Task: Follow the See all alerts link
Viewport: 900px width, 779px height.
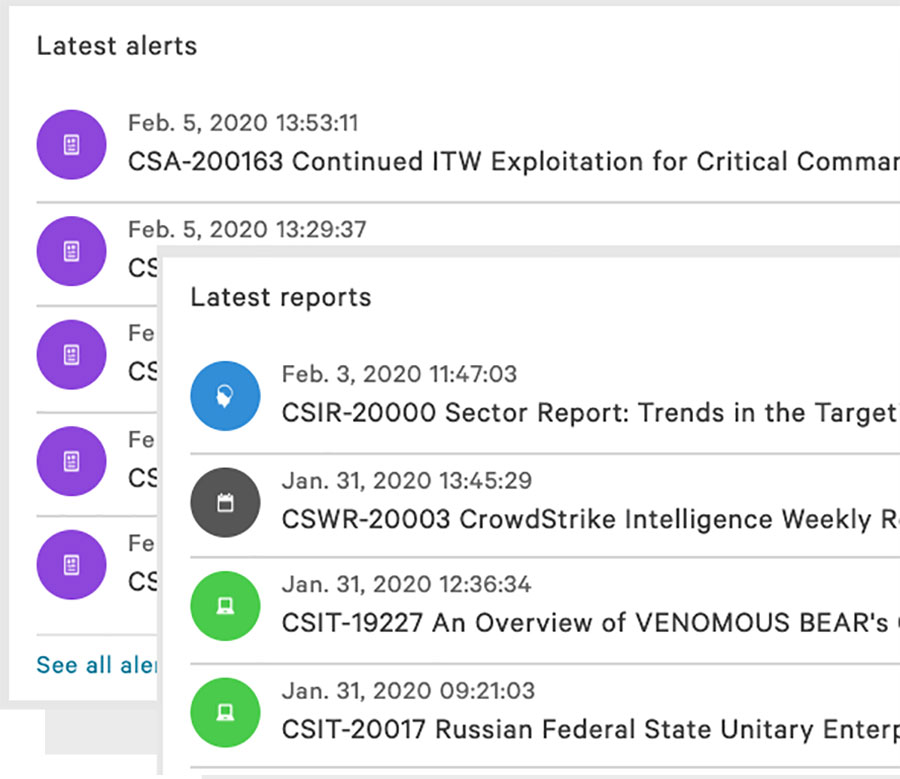Action: [97, 665]
